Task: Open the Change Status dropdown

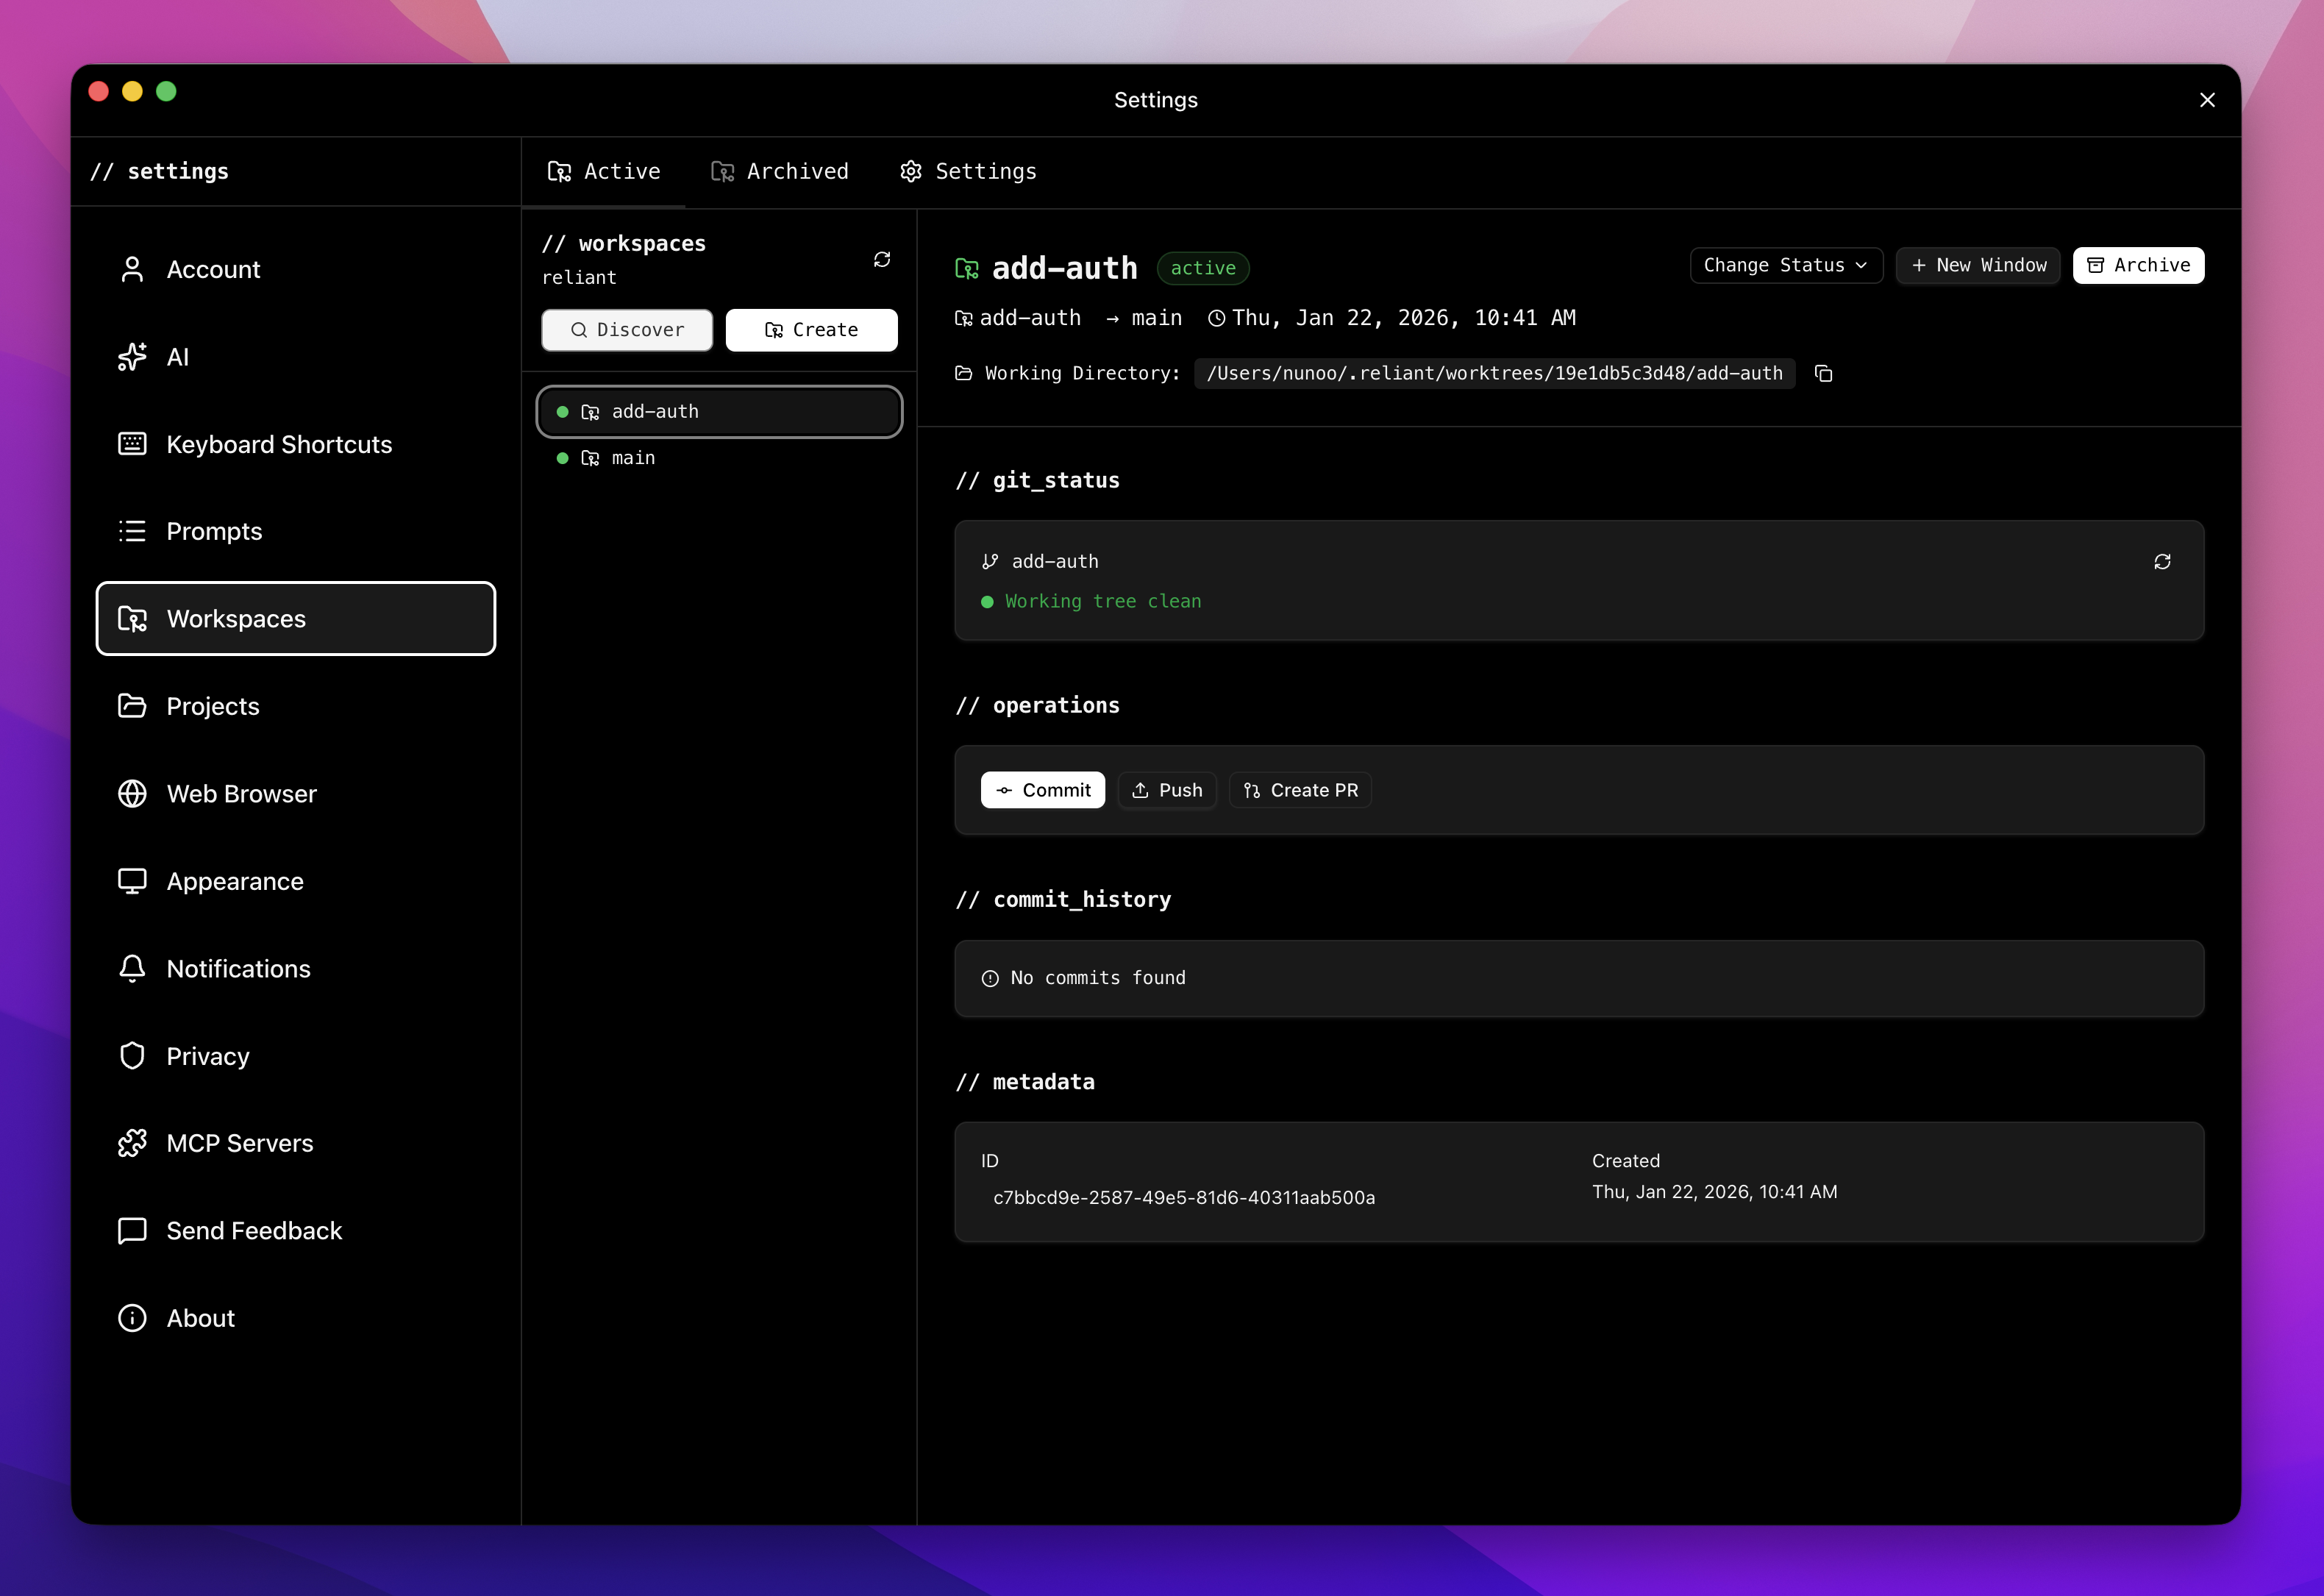Action: point(1786,265)
